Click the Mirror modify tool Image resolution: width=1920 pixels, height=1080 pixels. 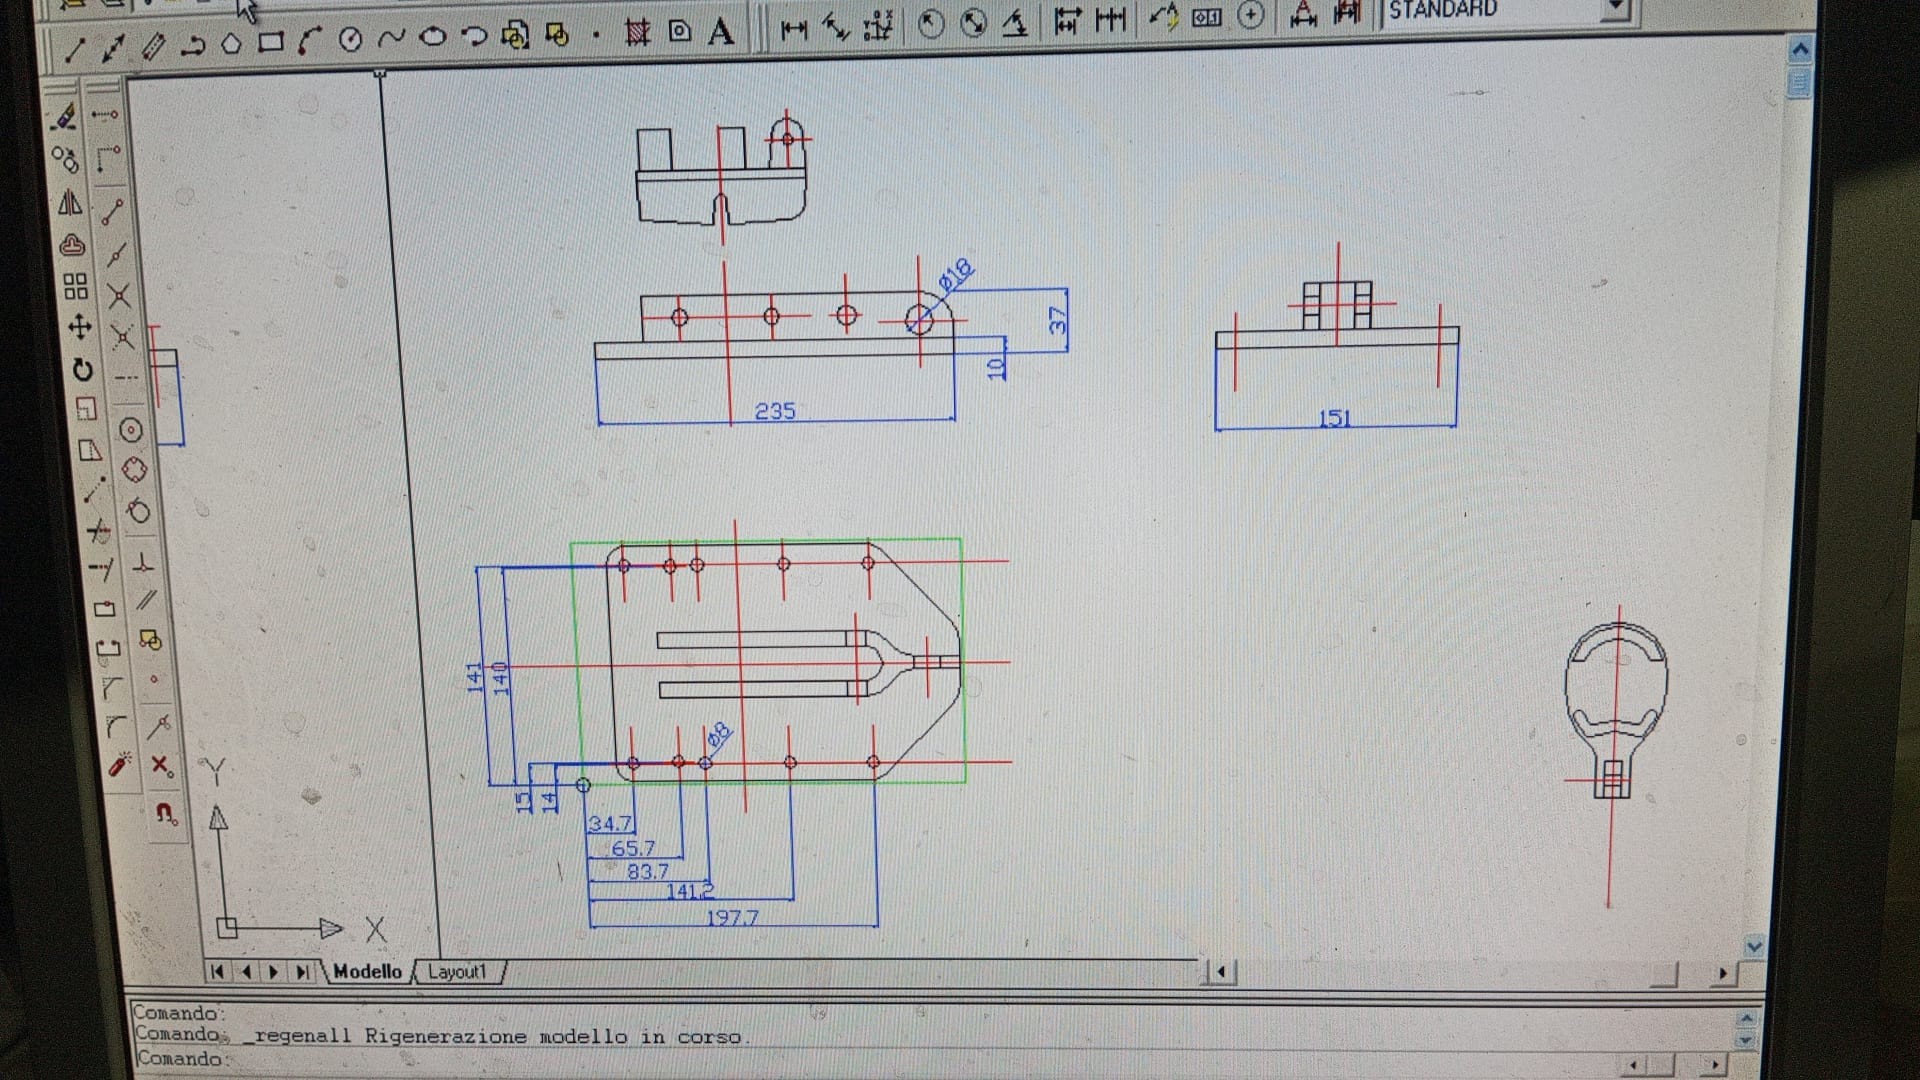(x=70, y=203)
